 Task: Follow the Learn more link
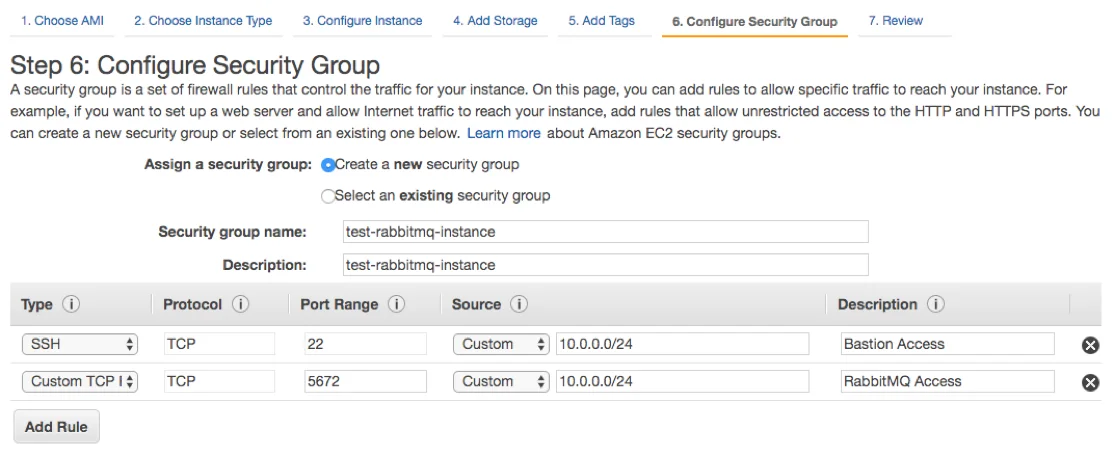[x=504, y=133]
